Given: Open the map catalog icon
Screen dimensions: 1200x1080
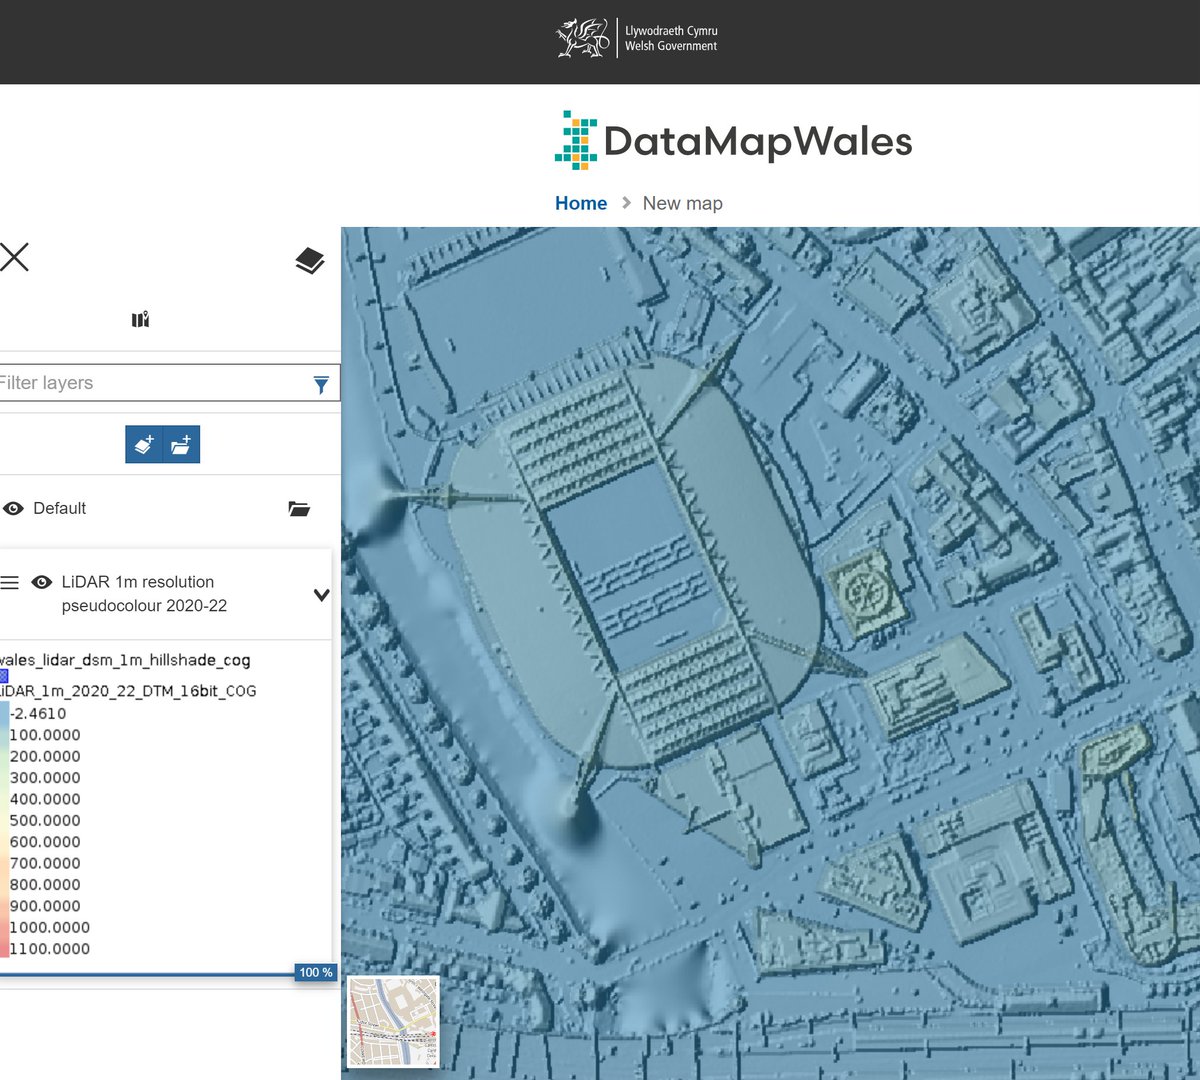Looking at the screenshot, I should pyautogui.click(x=140, y=319).
